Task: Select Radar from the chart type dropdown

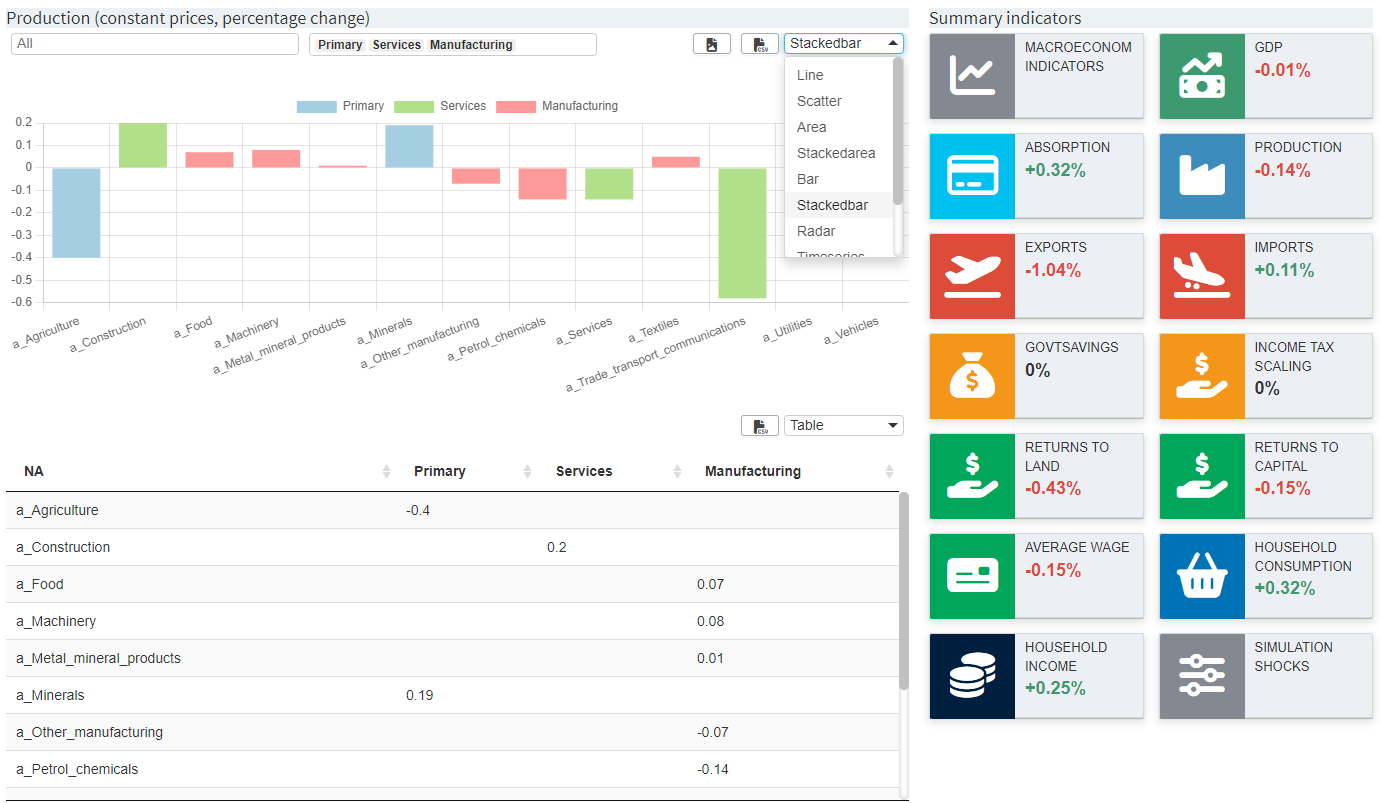Action: pos(817,230)
